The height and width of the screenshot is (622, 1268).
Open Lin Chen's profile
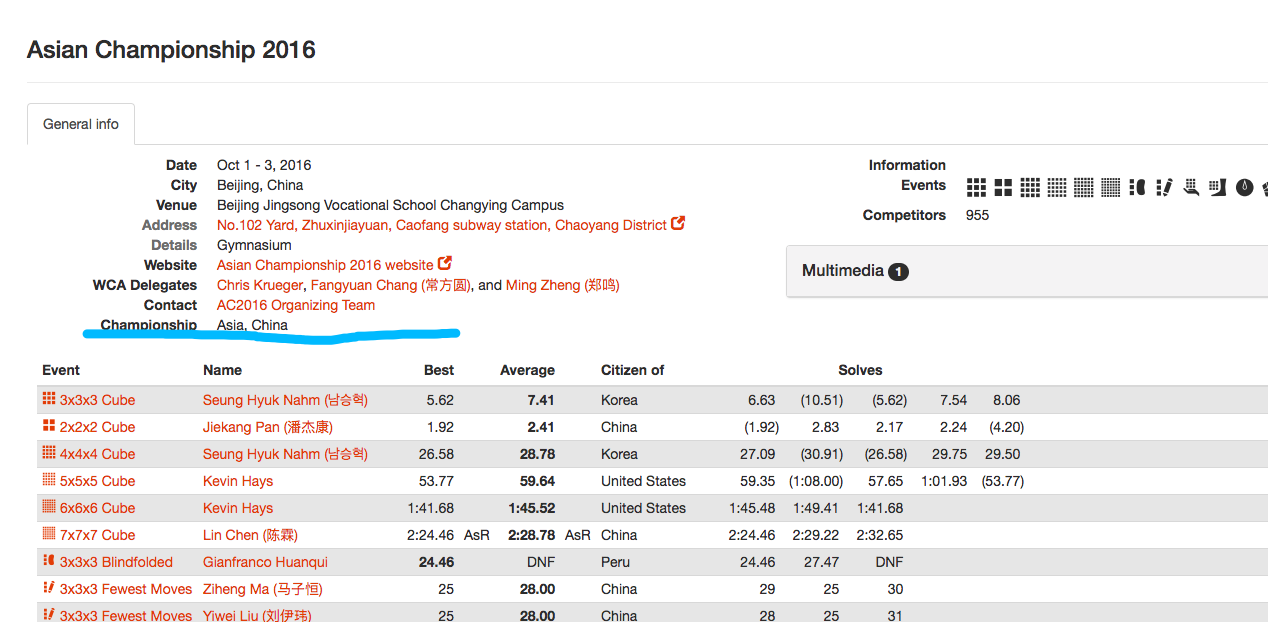point(250,535)
